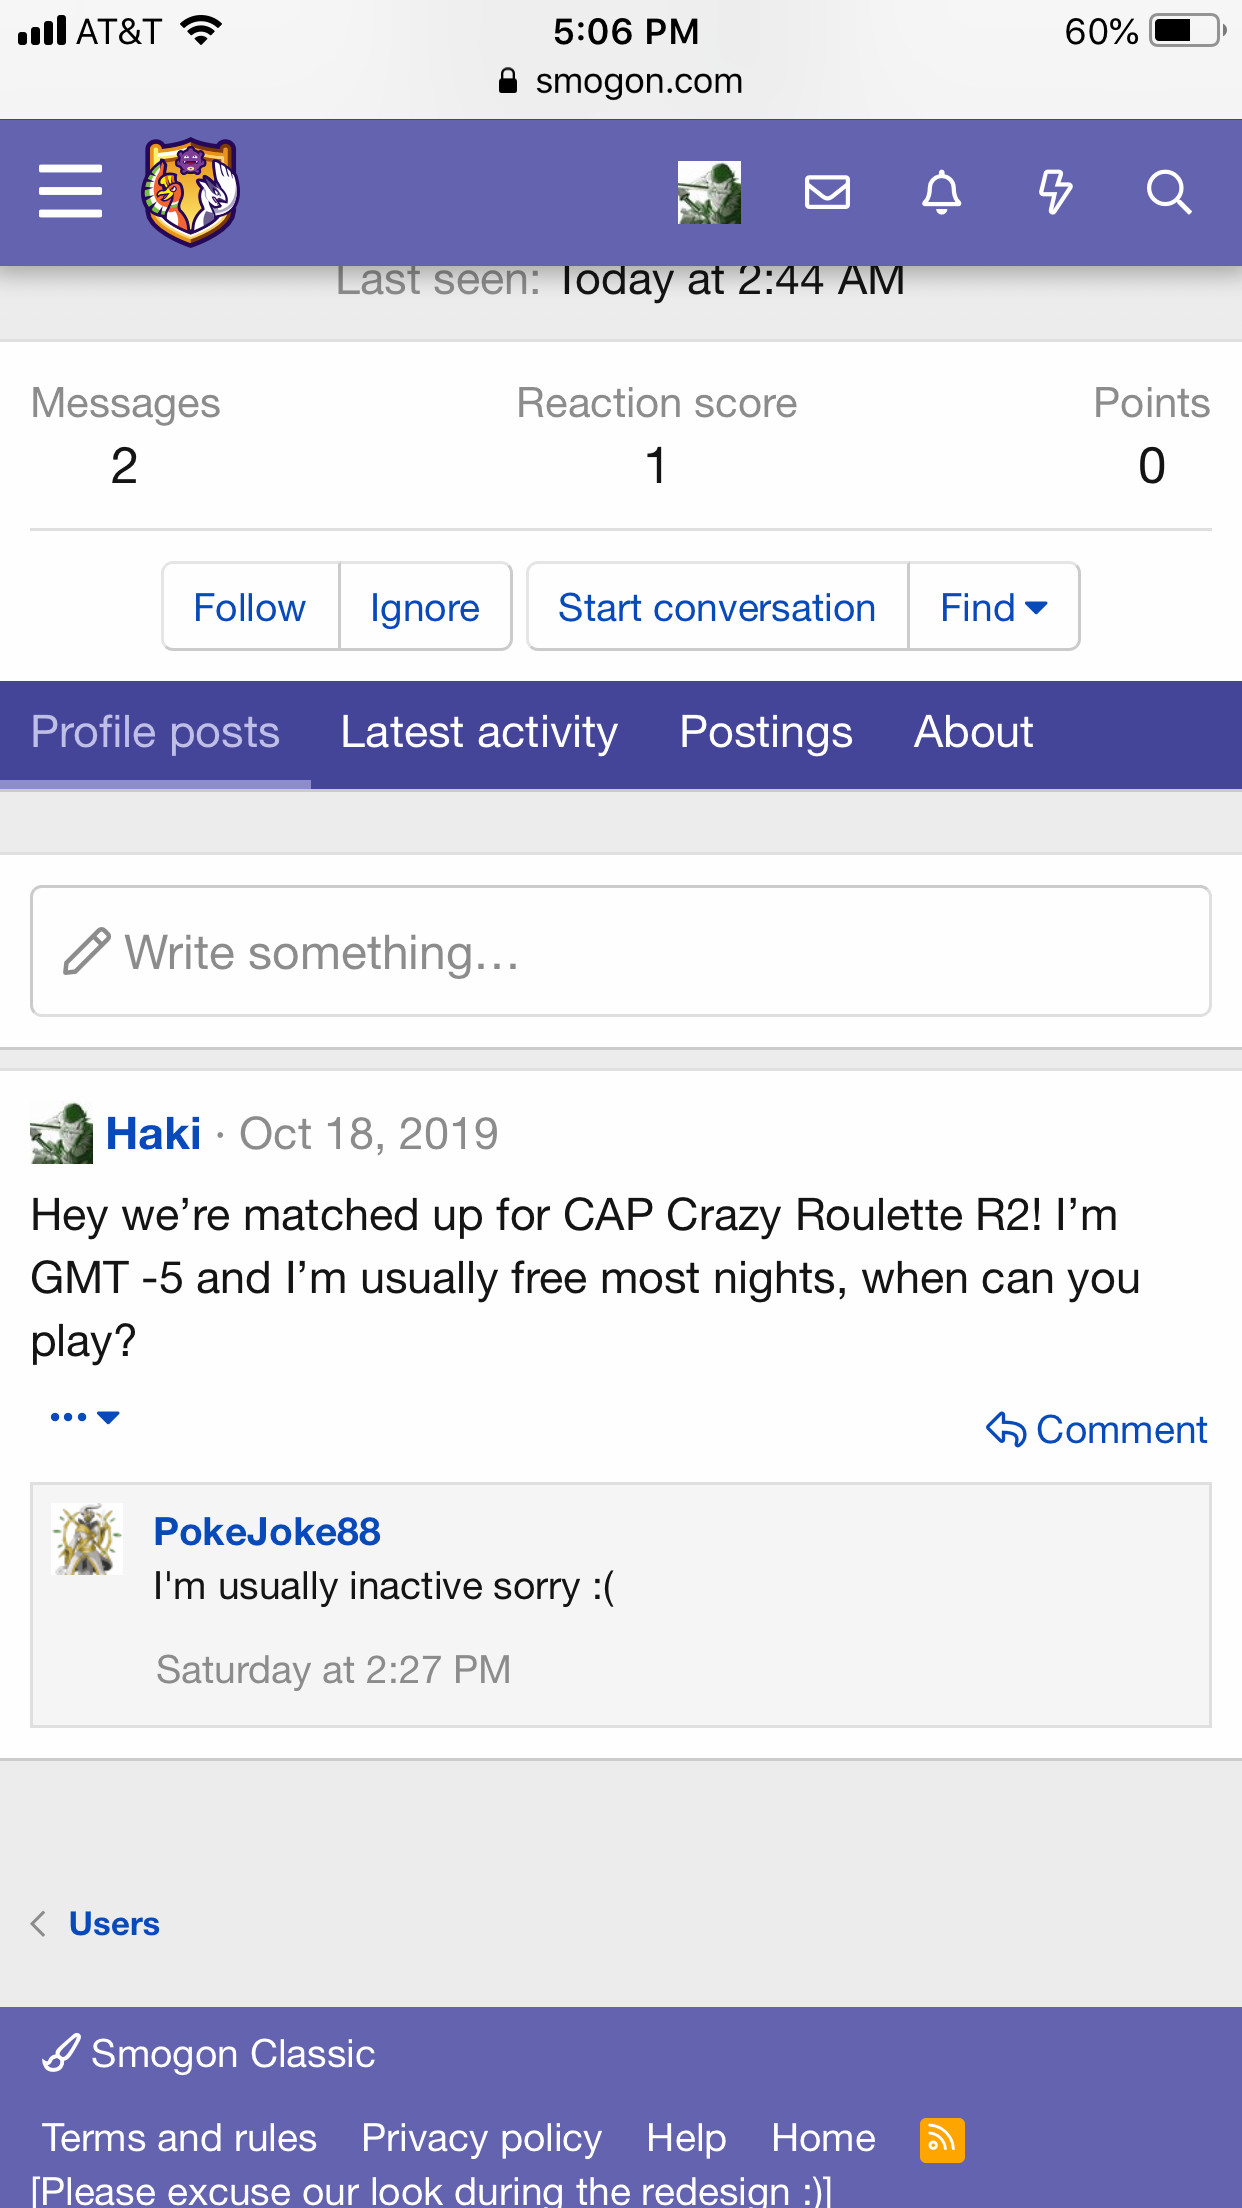Click Start conversation

pos(717,607)
